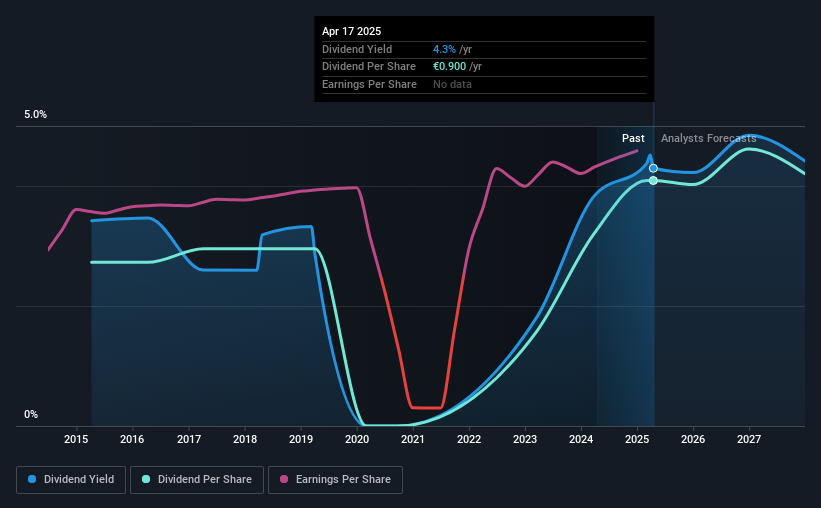The width and height of the screenshot is (821, 508).
Task: Select the blue Dividend Yield data point marker
Action: 653,168
